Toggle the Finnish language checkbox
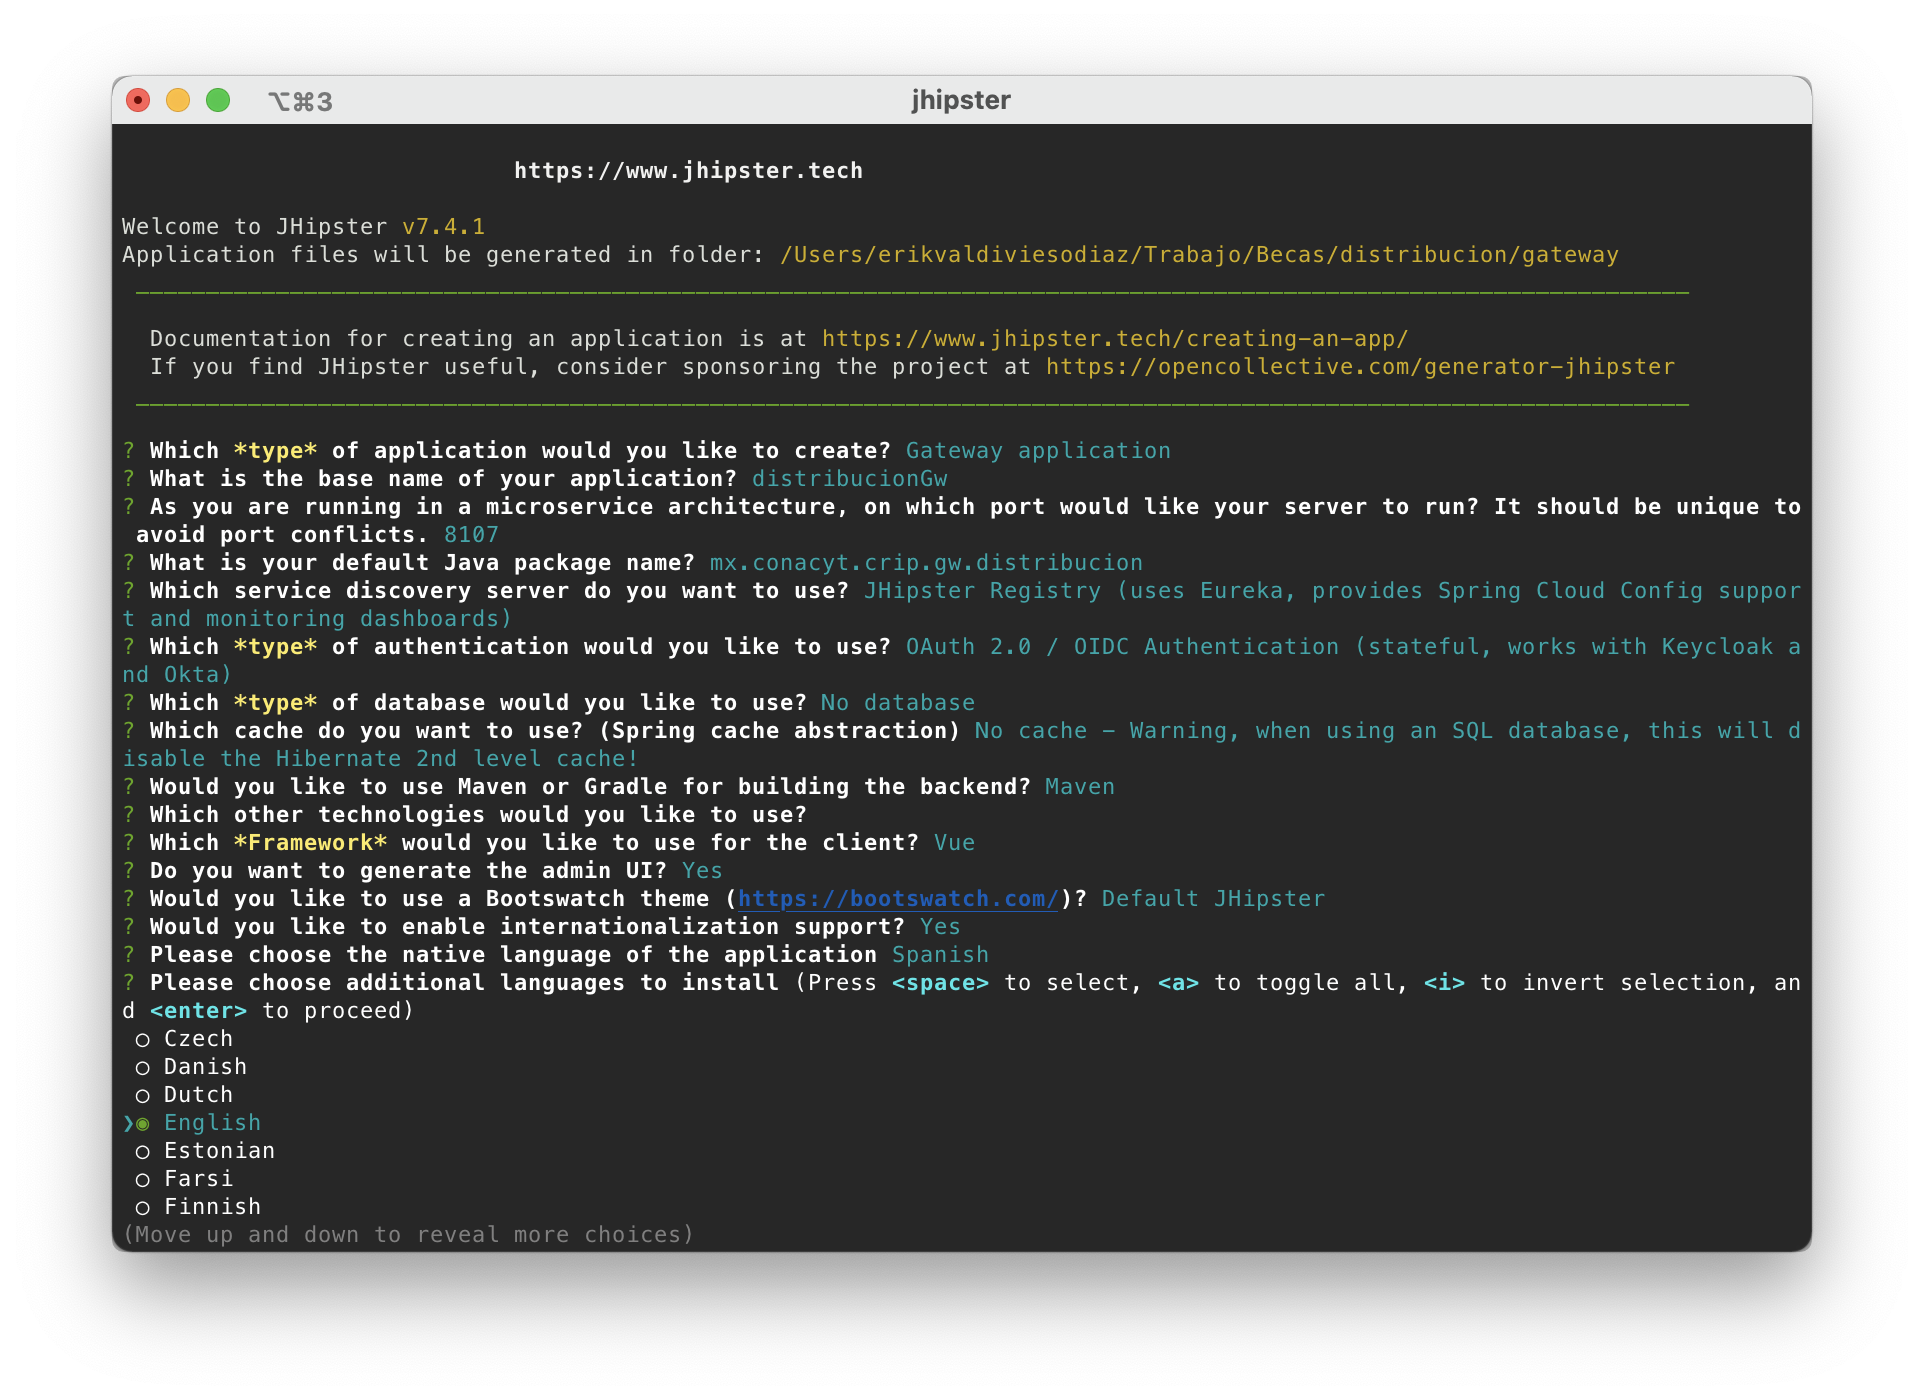 (143, 1208)
